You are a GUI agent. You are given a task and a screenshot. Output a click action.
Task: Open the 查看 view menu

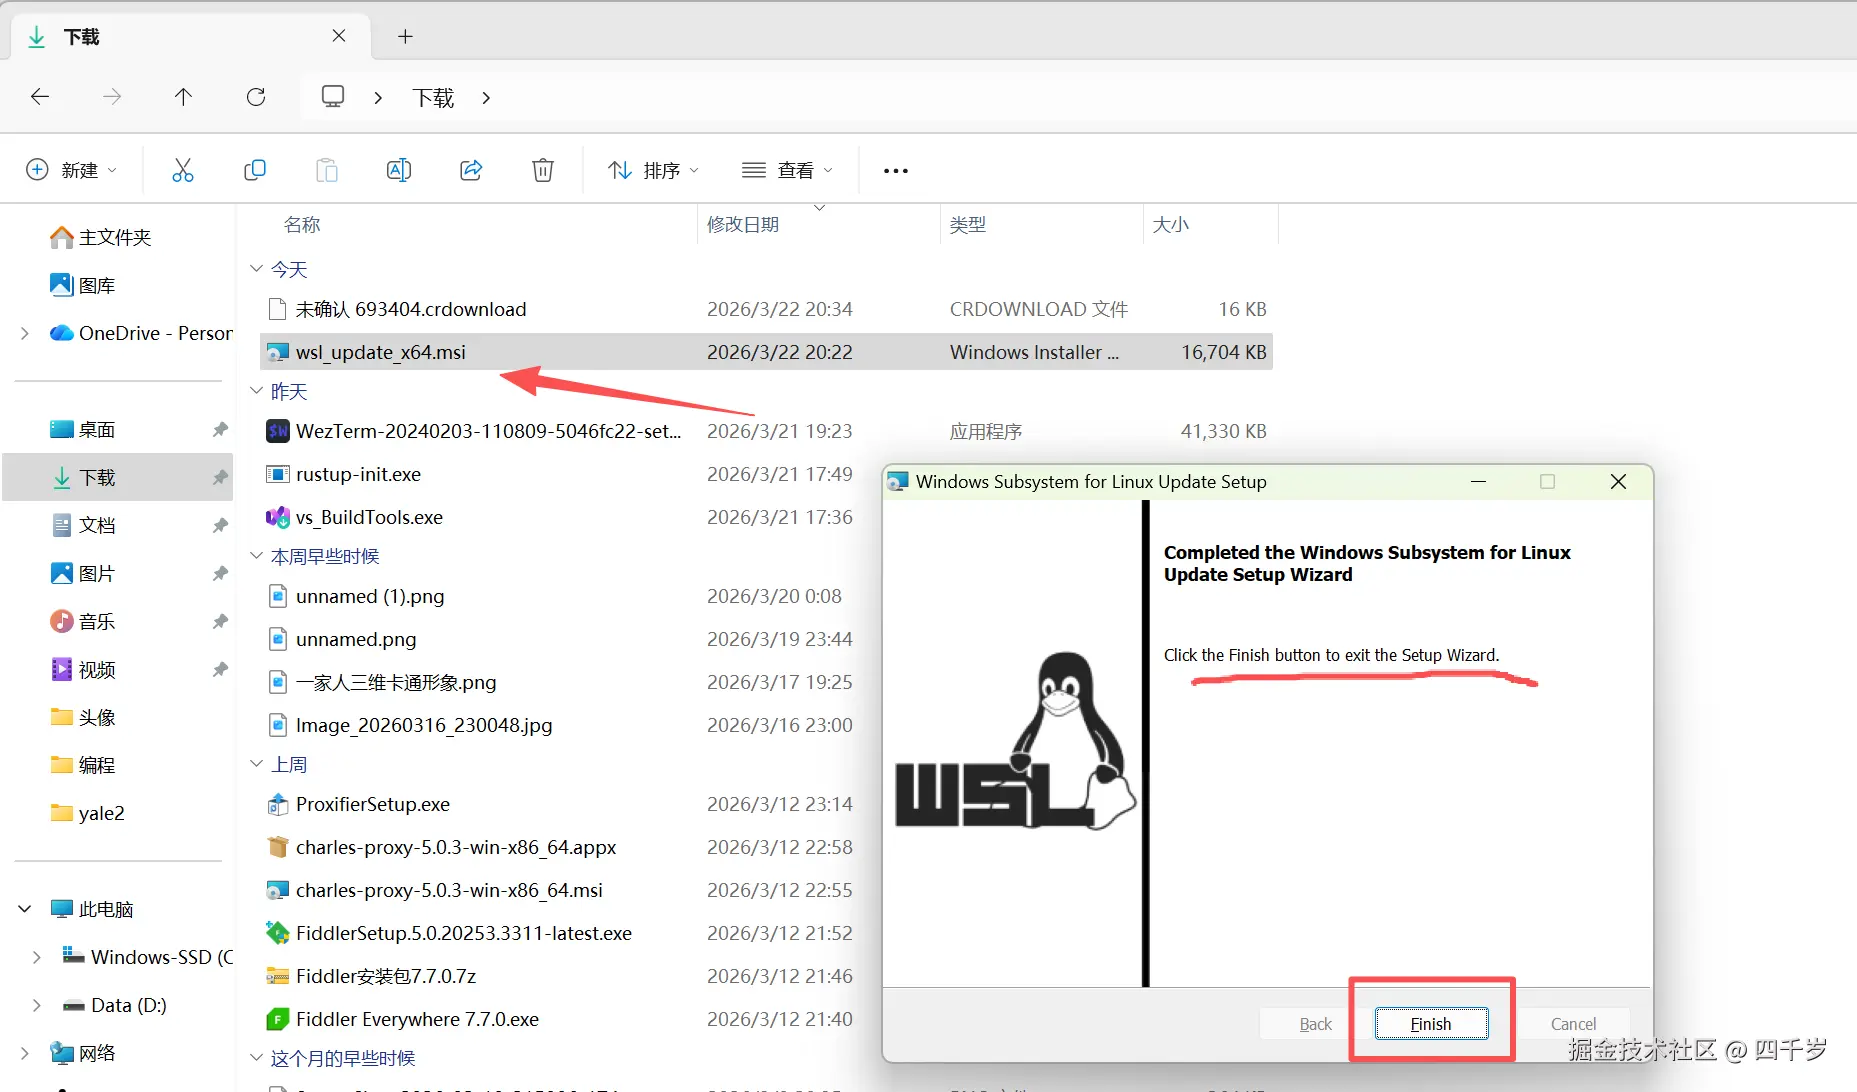[787, 170]
